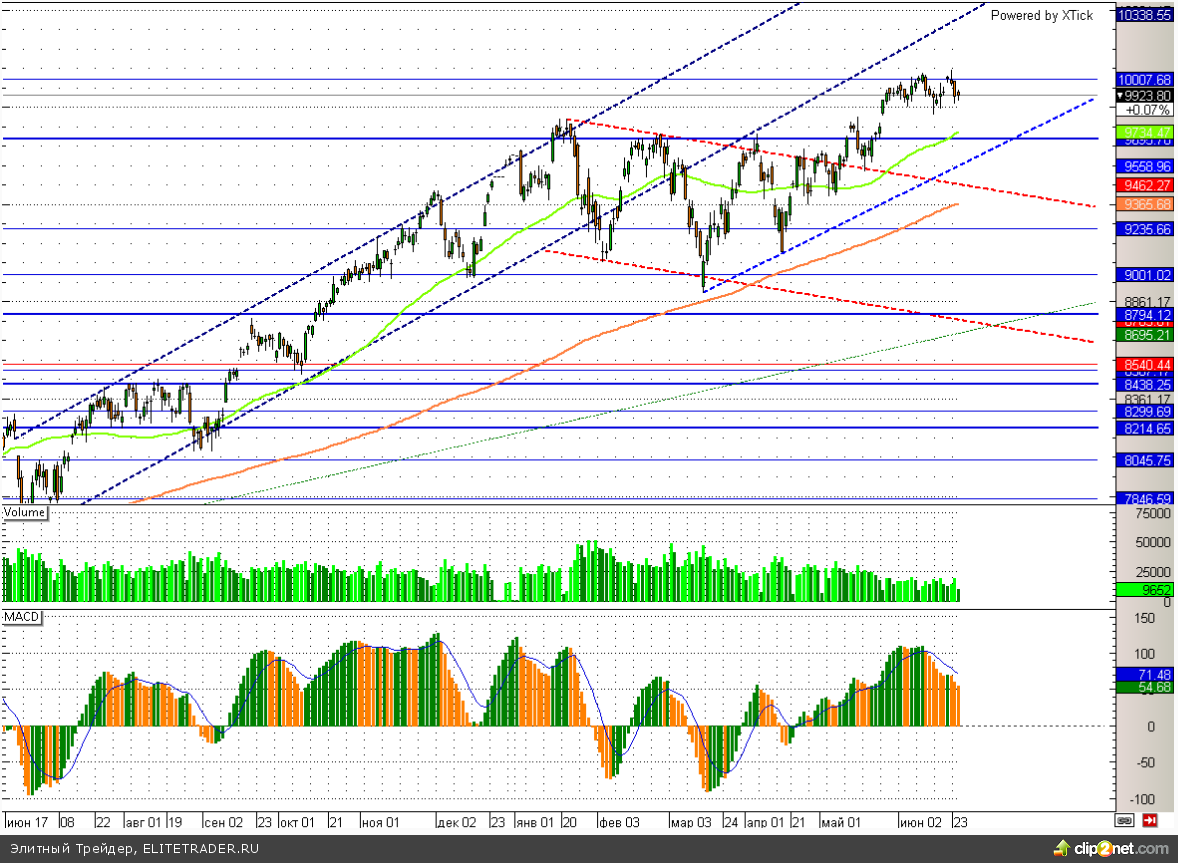Click the 'июн 02' date on time axis
Viewport: 1178px width, 863px height.
click(x=921, y=822)
